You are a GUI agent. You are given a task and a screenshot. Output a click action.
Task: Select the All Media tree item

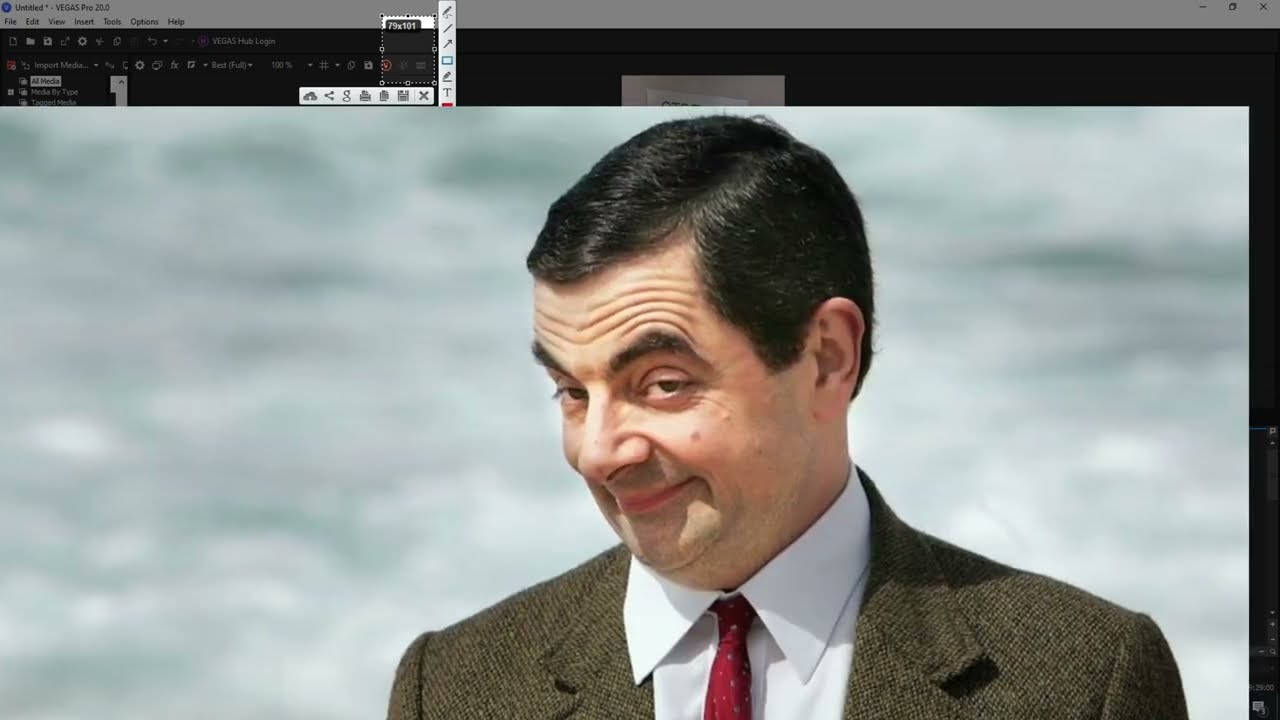(x=45, y=81)
